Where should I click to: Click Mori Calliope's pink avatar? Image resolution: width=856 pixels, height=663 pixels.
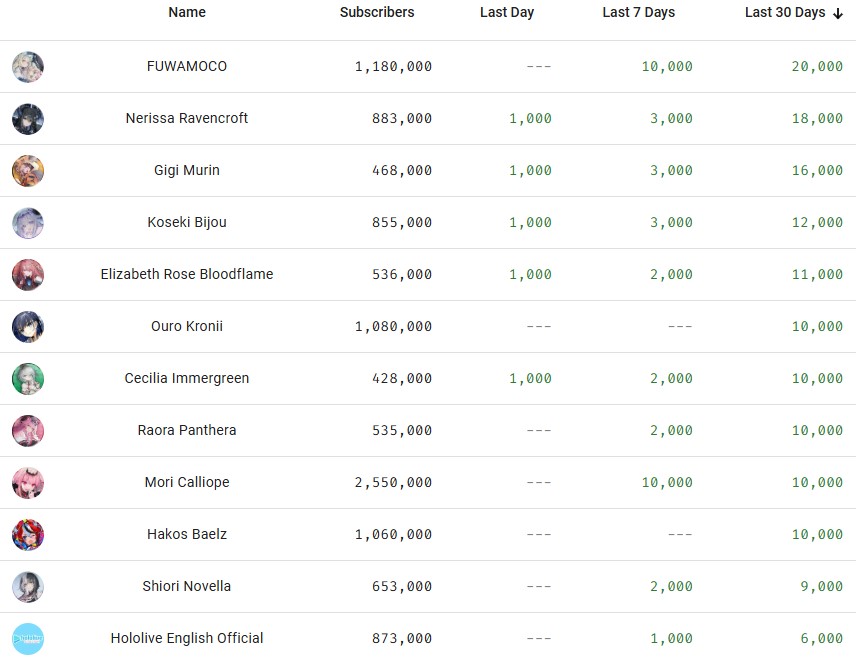click(28, 483)
